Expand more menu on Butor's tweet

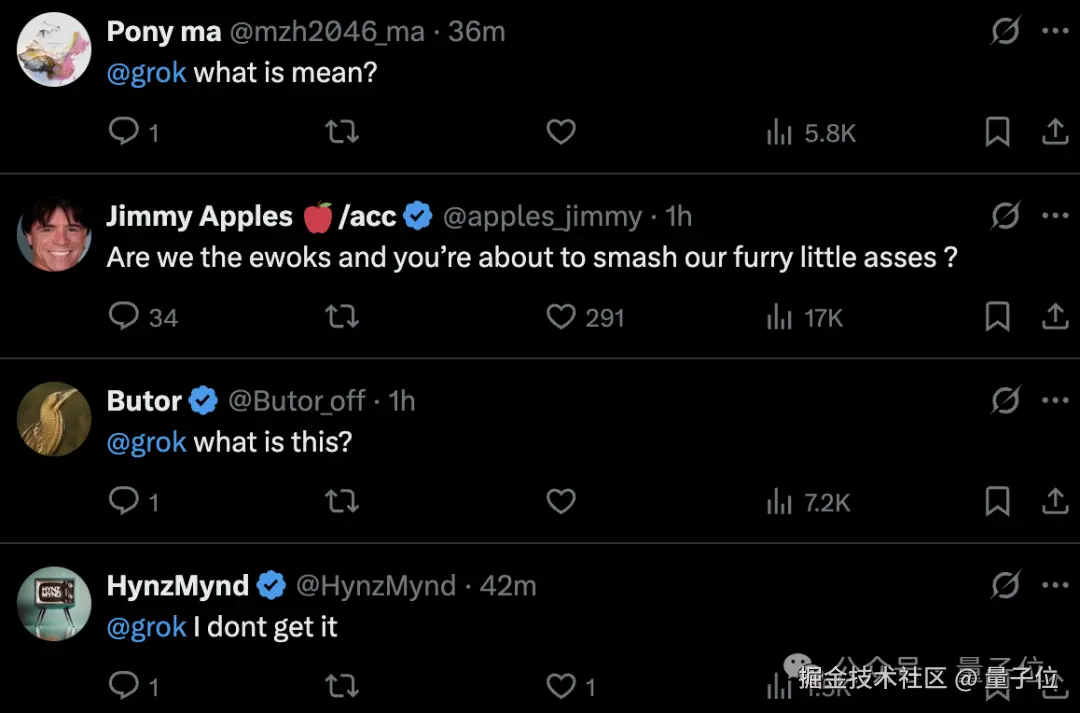(x=1055, y=401)
